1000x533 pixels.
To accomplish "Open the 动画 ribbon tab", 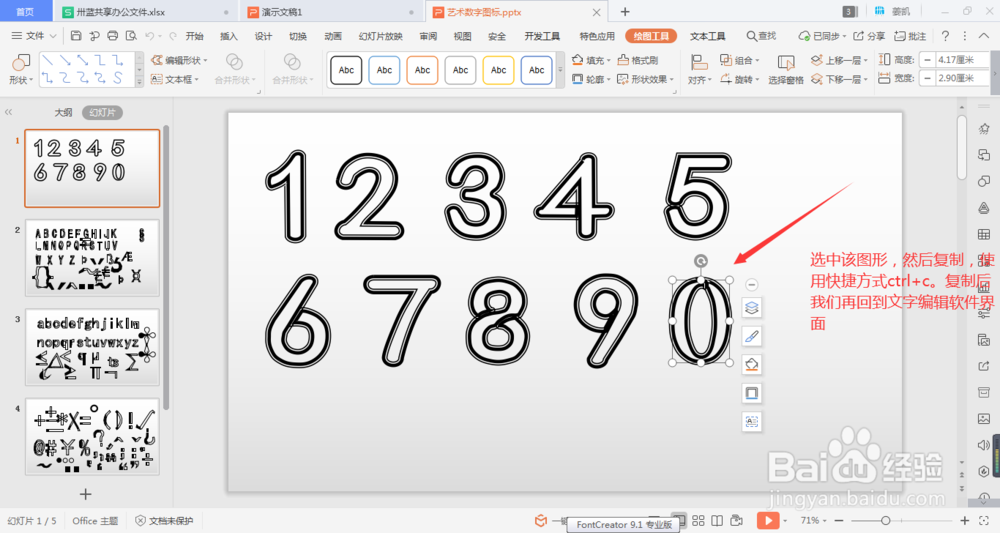I will 333,36.
